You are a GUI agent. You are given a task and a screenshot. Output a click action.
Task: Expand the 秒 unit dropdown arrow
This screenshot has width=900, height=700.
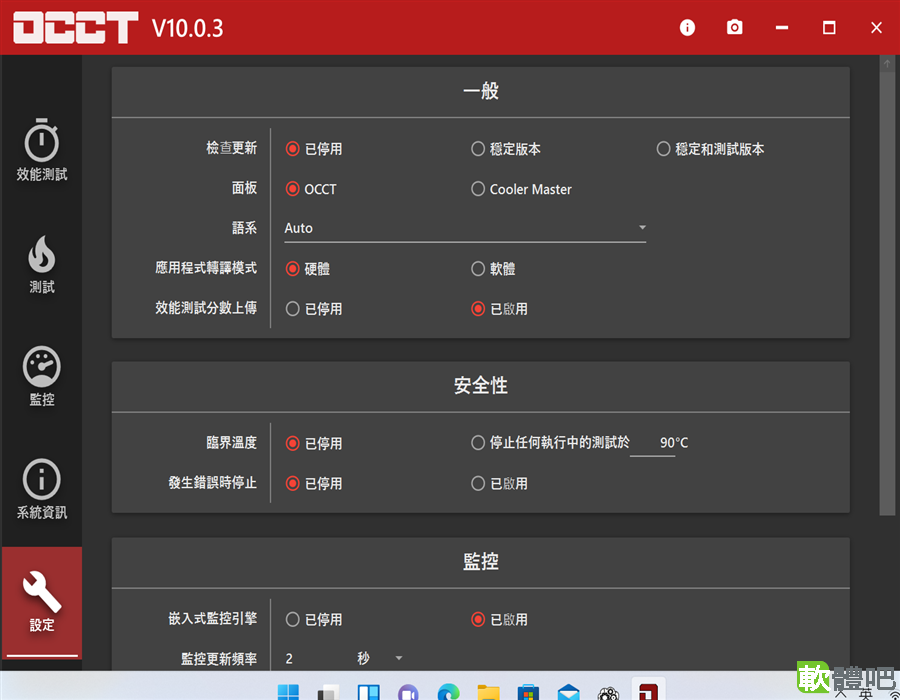tap(399, 658)
